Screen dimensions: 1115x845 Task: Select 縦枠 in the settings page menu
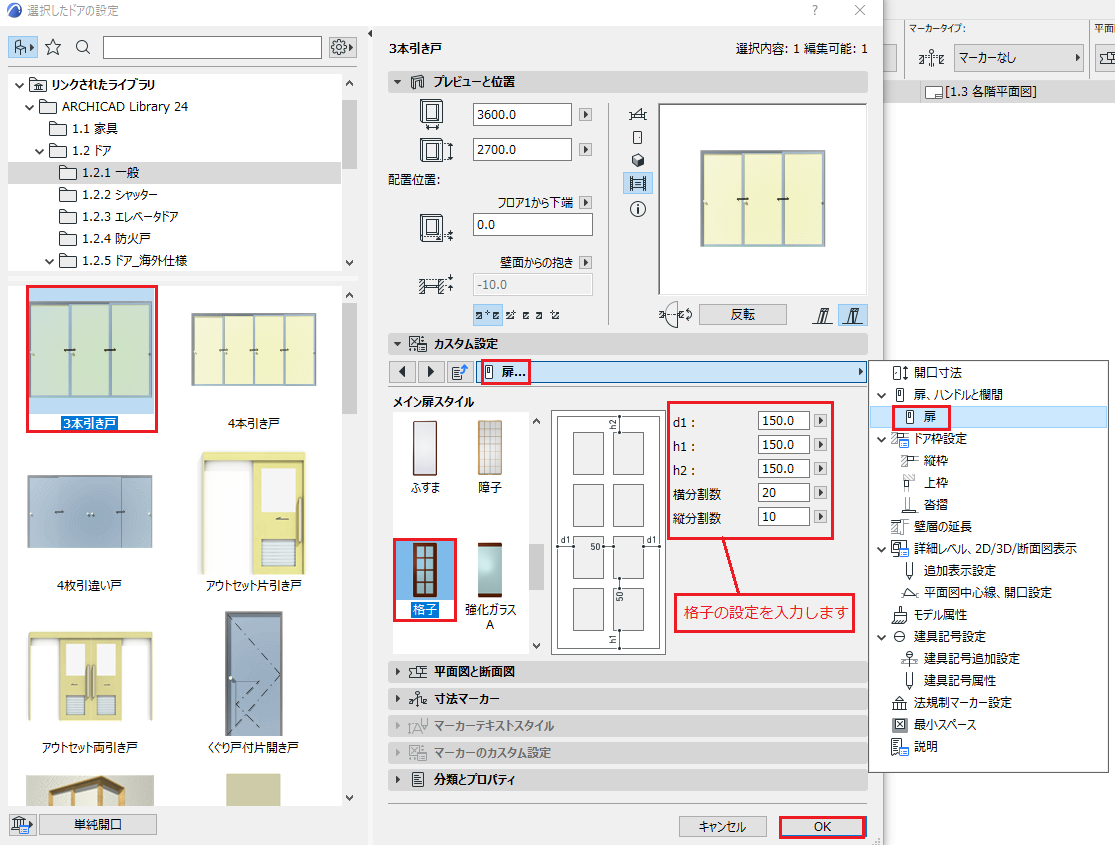click(935, 461)
